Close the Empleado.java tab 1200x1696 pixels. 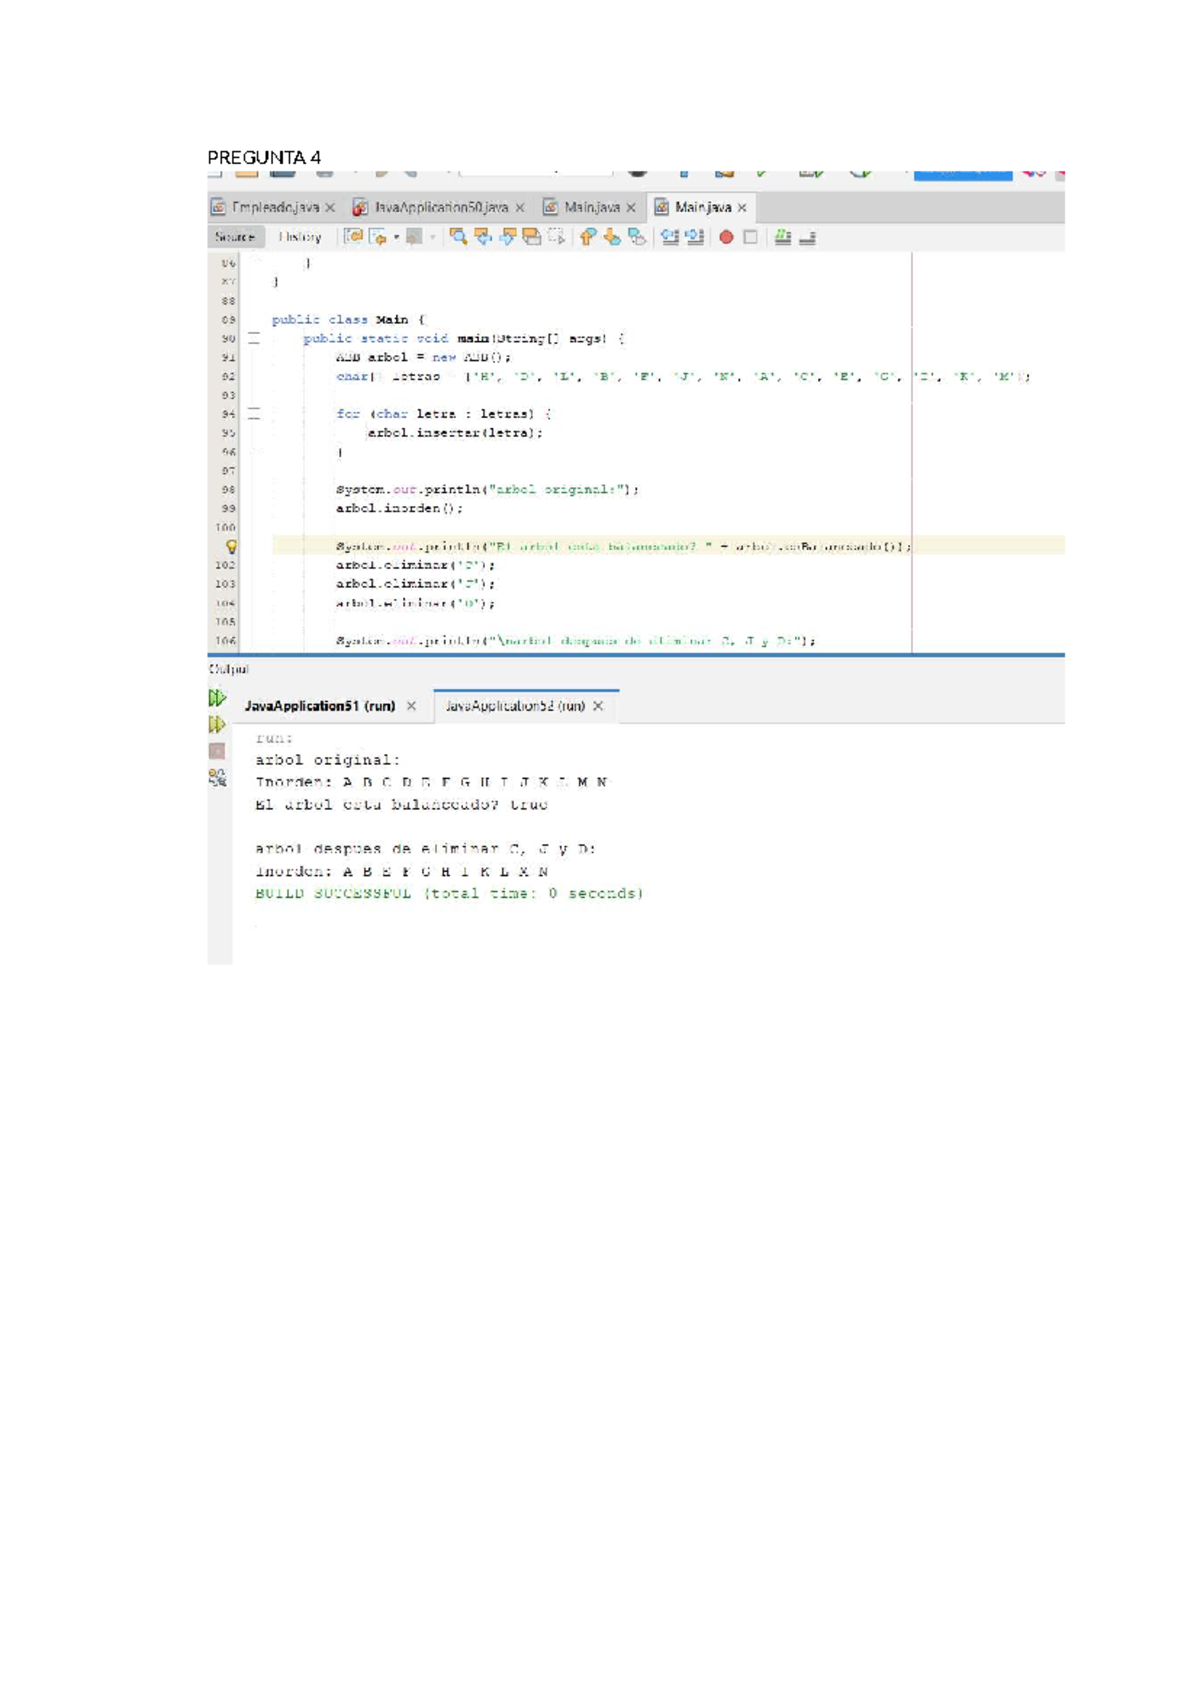pyautogui.click(x=330, y=208)
